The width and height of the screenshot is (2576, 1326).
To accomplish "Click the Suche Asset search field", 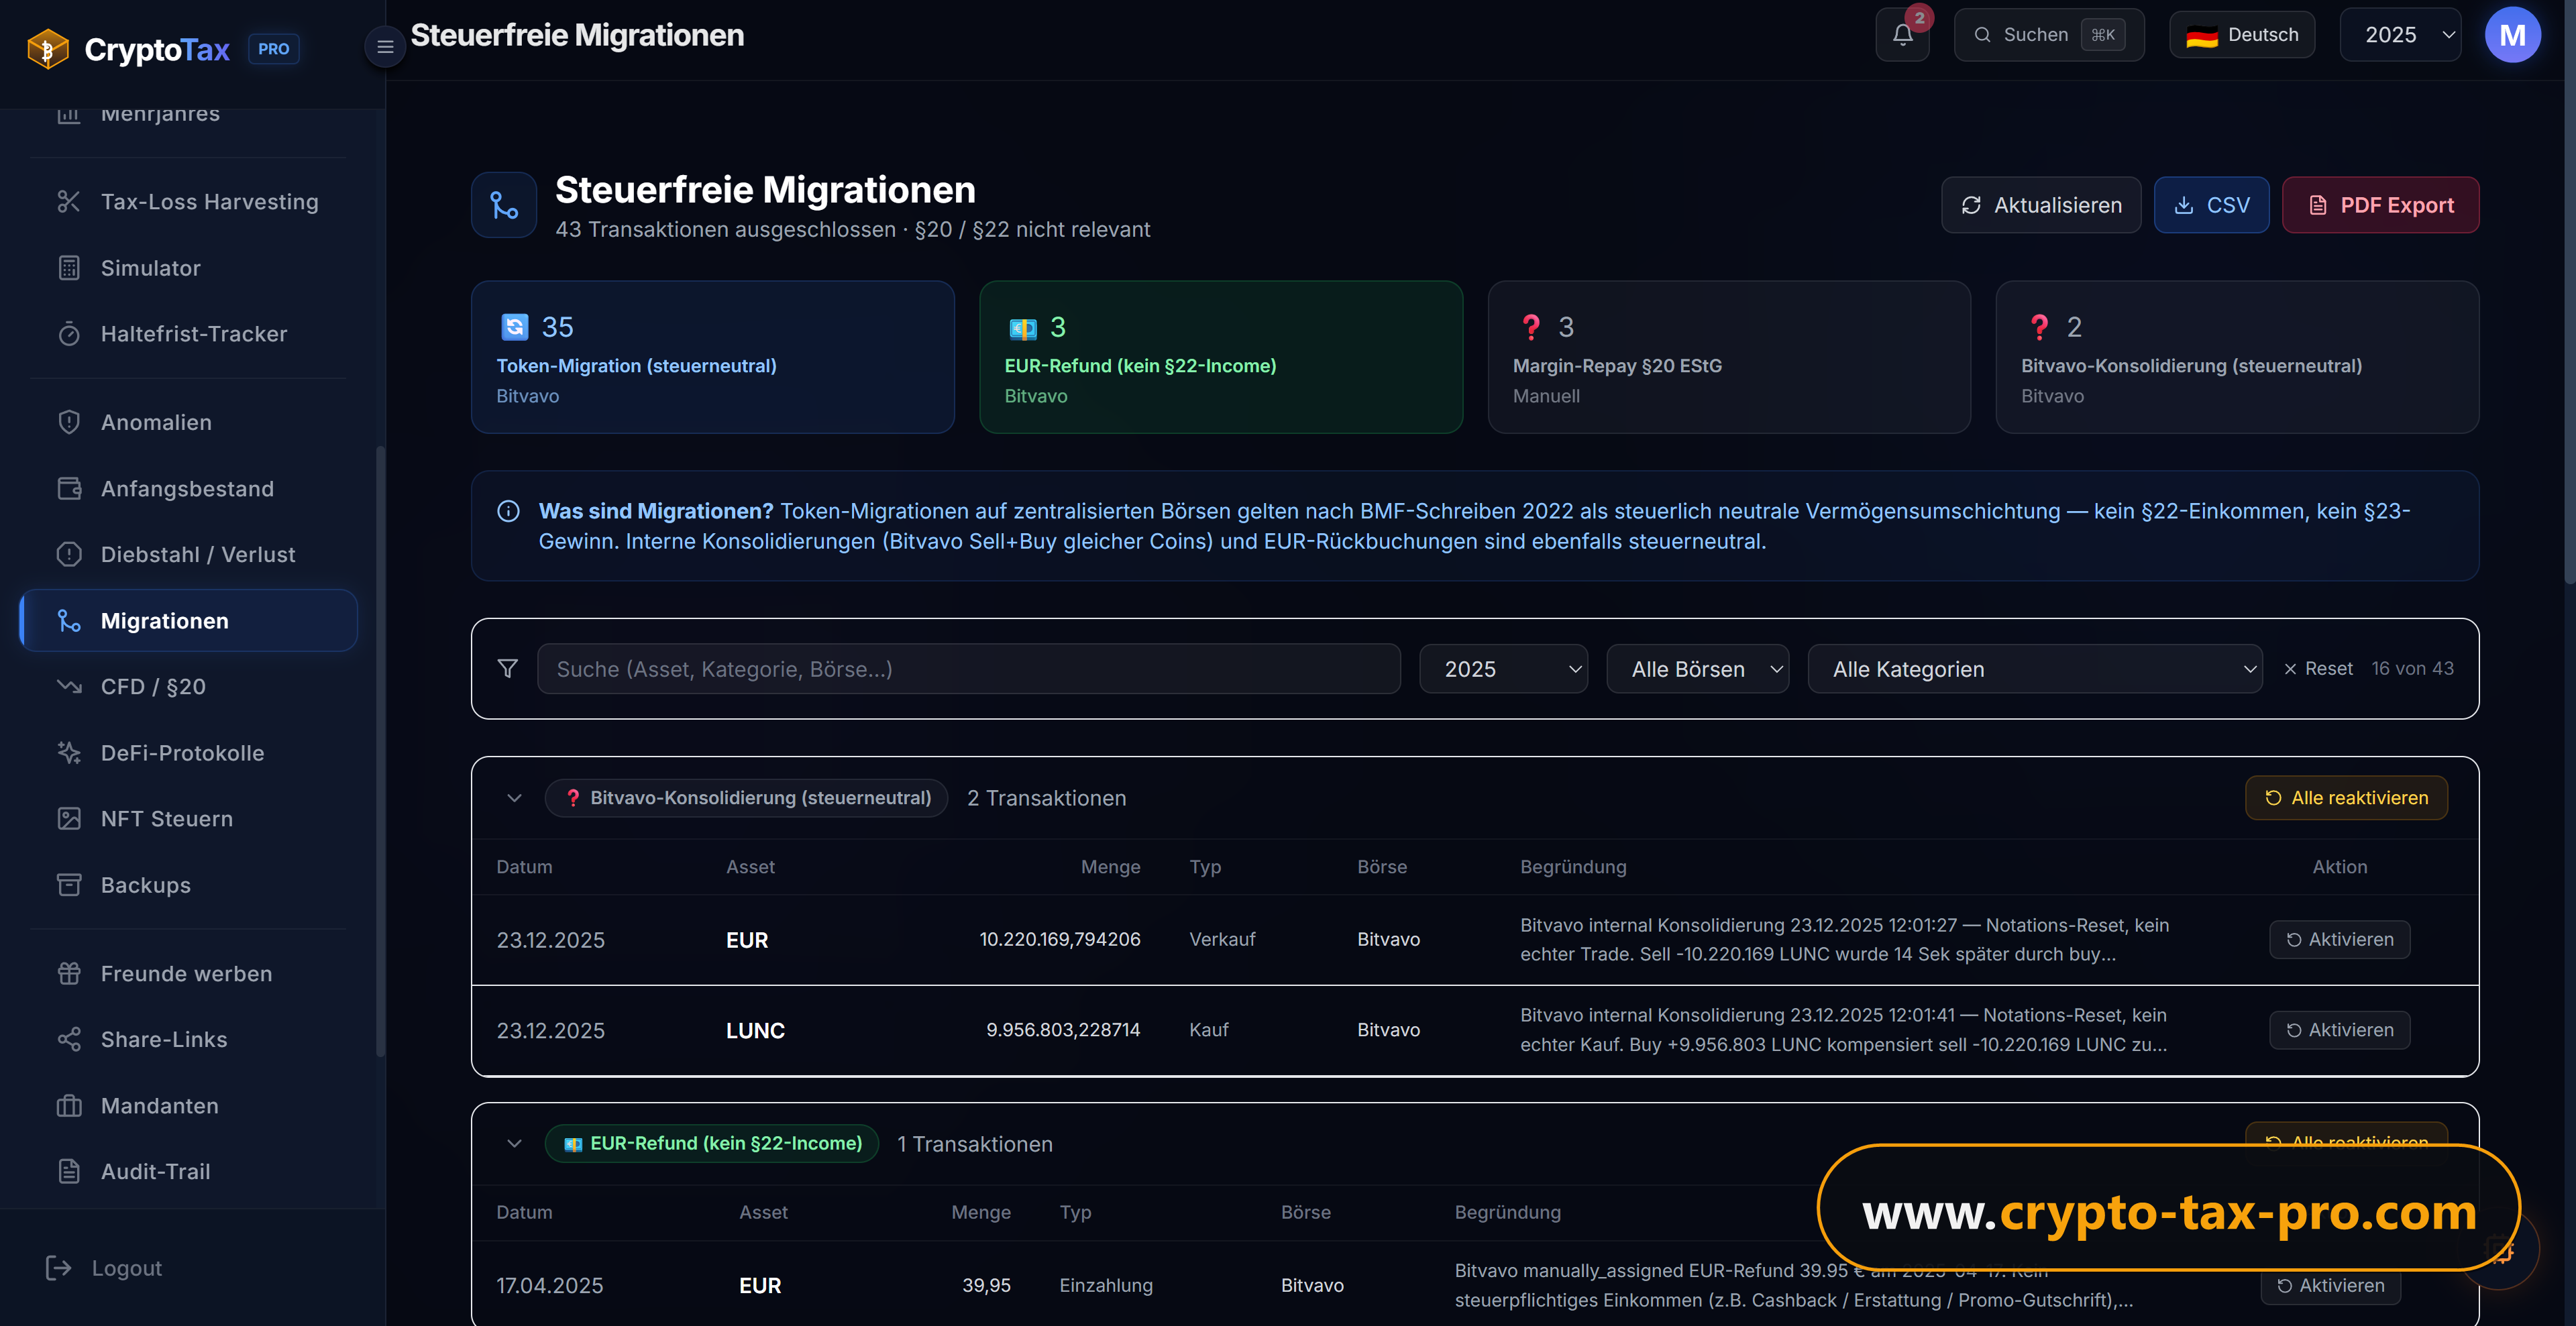I will [968, 669].
